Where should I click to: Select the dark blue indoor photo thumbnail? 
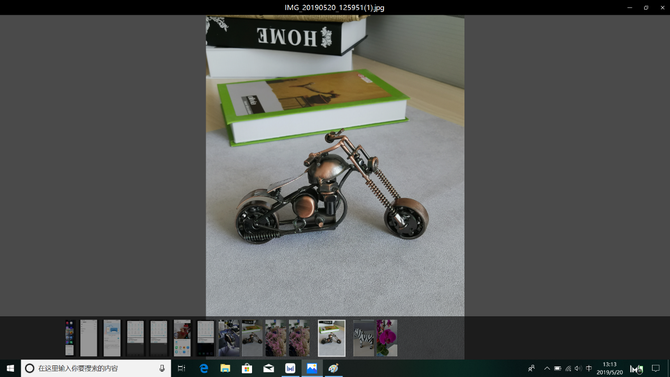(229, 338)
